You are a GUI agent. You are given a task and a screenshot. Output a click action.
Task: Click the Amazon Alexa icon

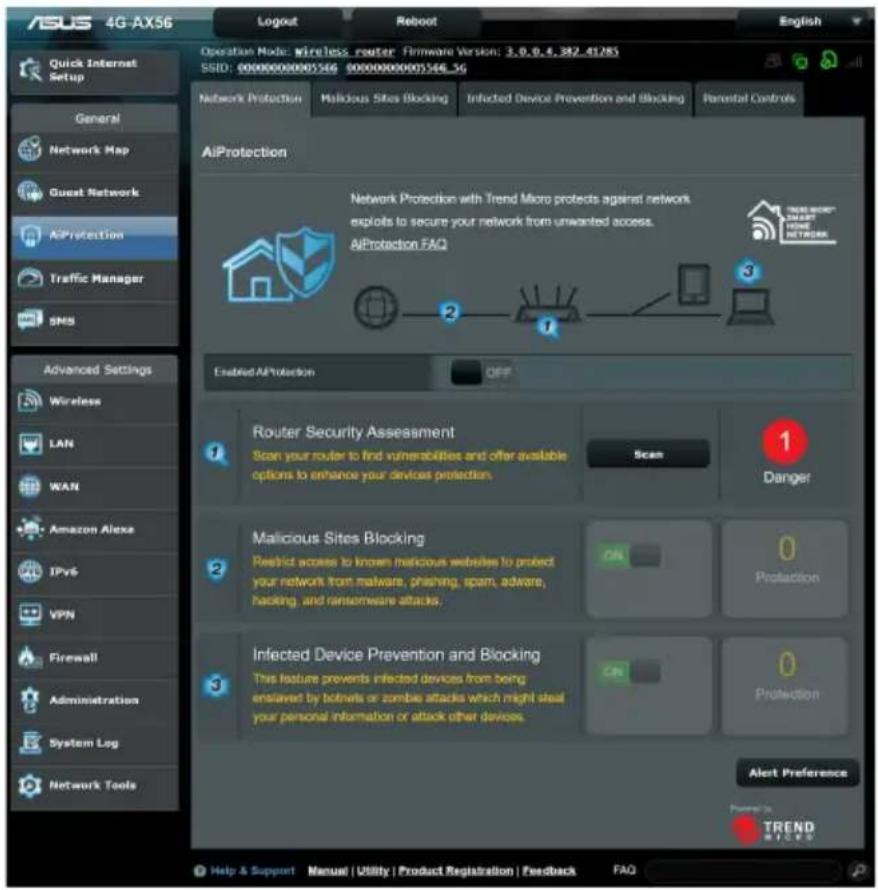(30, 529)
